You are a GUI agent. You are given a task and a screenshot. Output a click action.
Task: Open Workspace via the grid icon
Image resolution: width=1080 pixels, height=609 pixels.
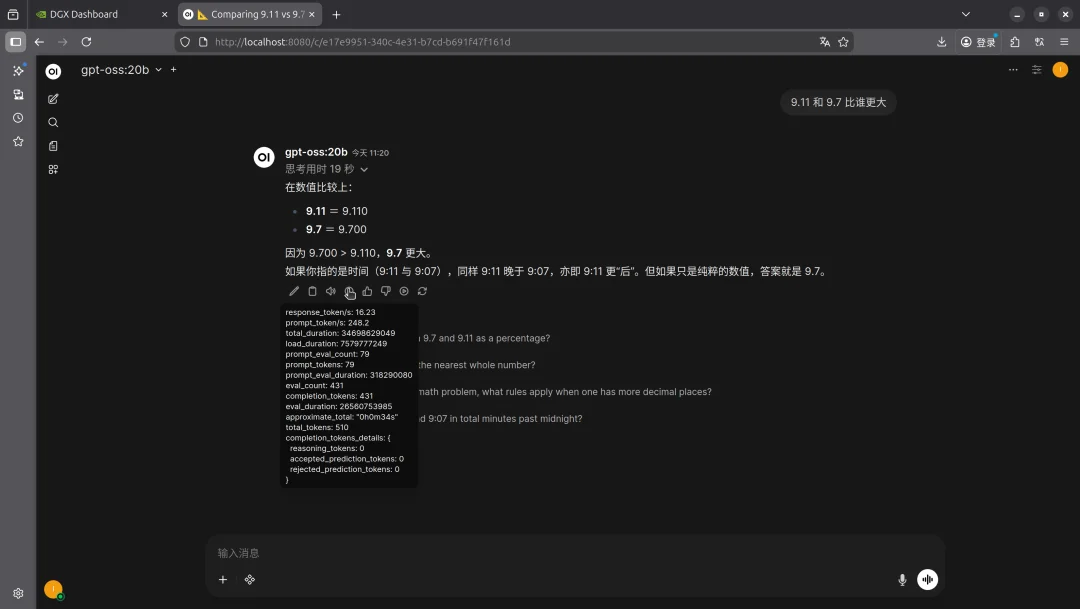[53, 169]
